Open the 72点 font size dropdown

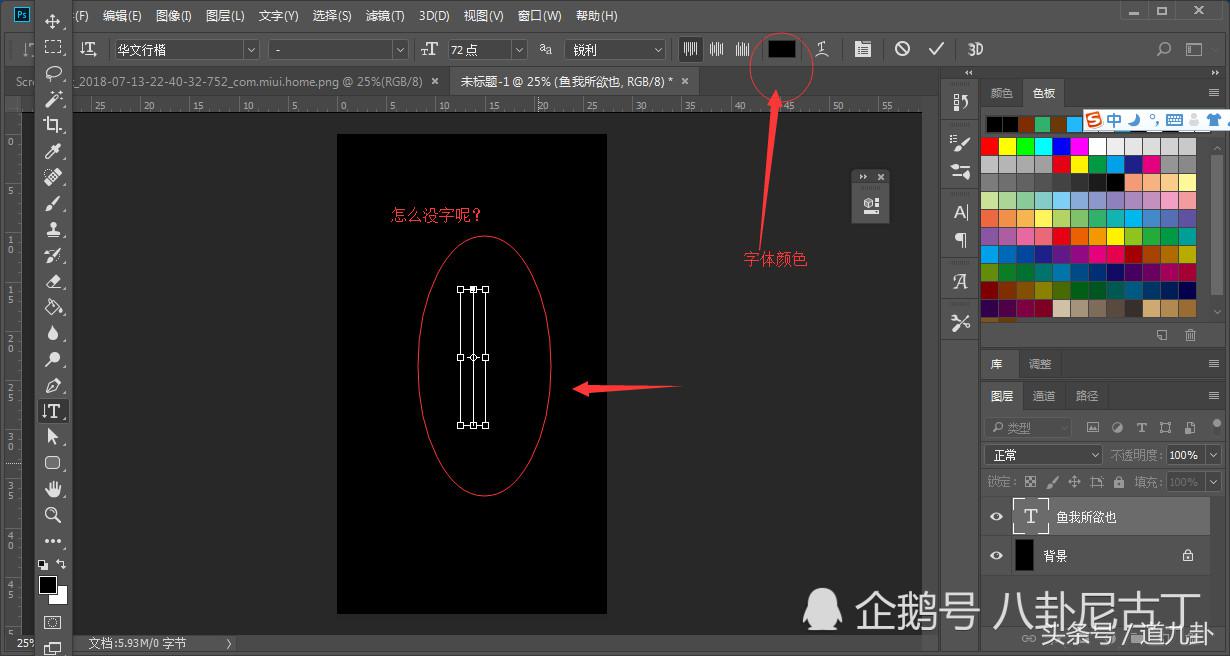[518, 48]
